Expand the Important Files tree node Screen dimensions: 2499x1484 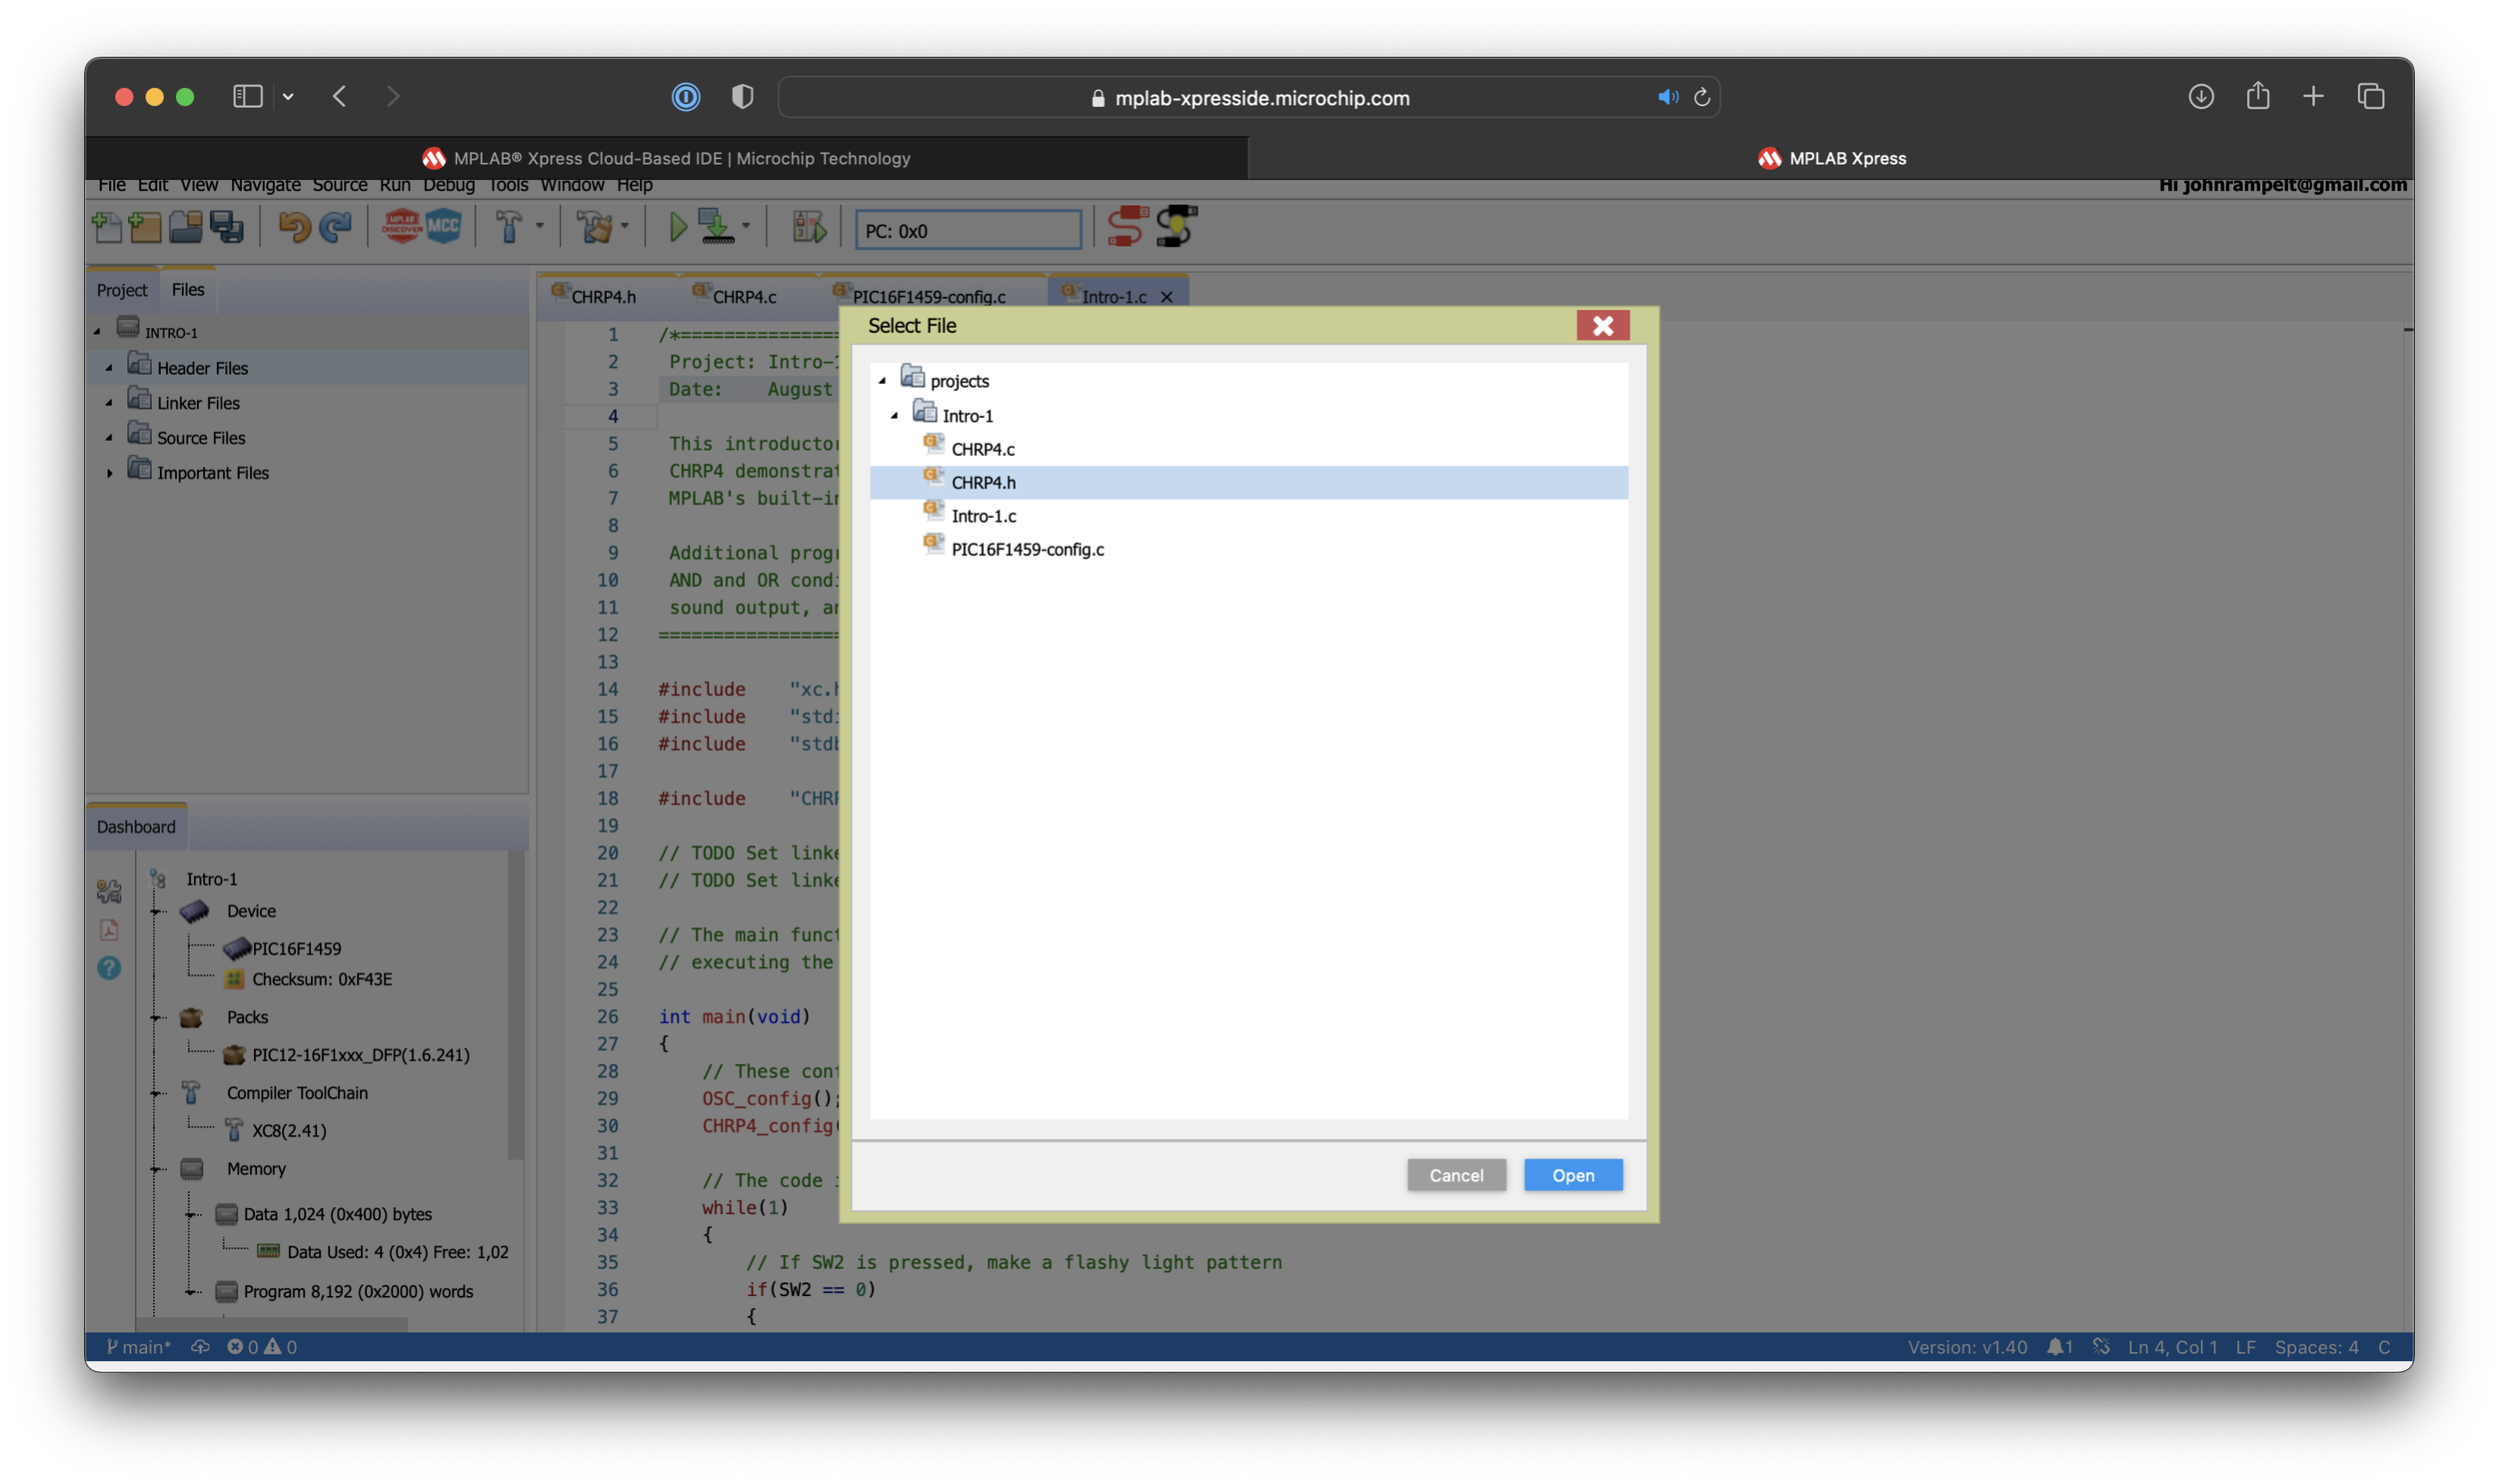coord(110,473)
